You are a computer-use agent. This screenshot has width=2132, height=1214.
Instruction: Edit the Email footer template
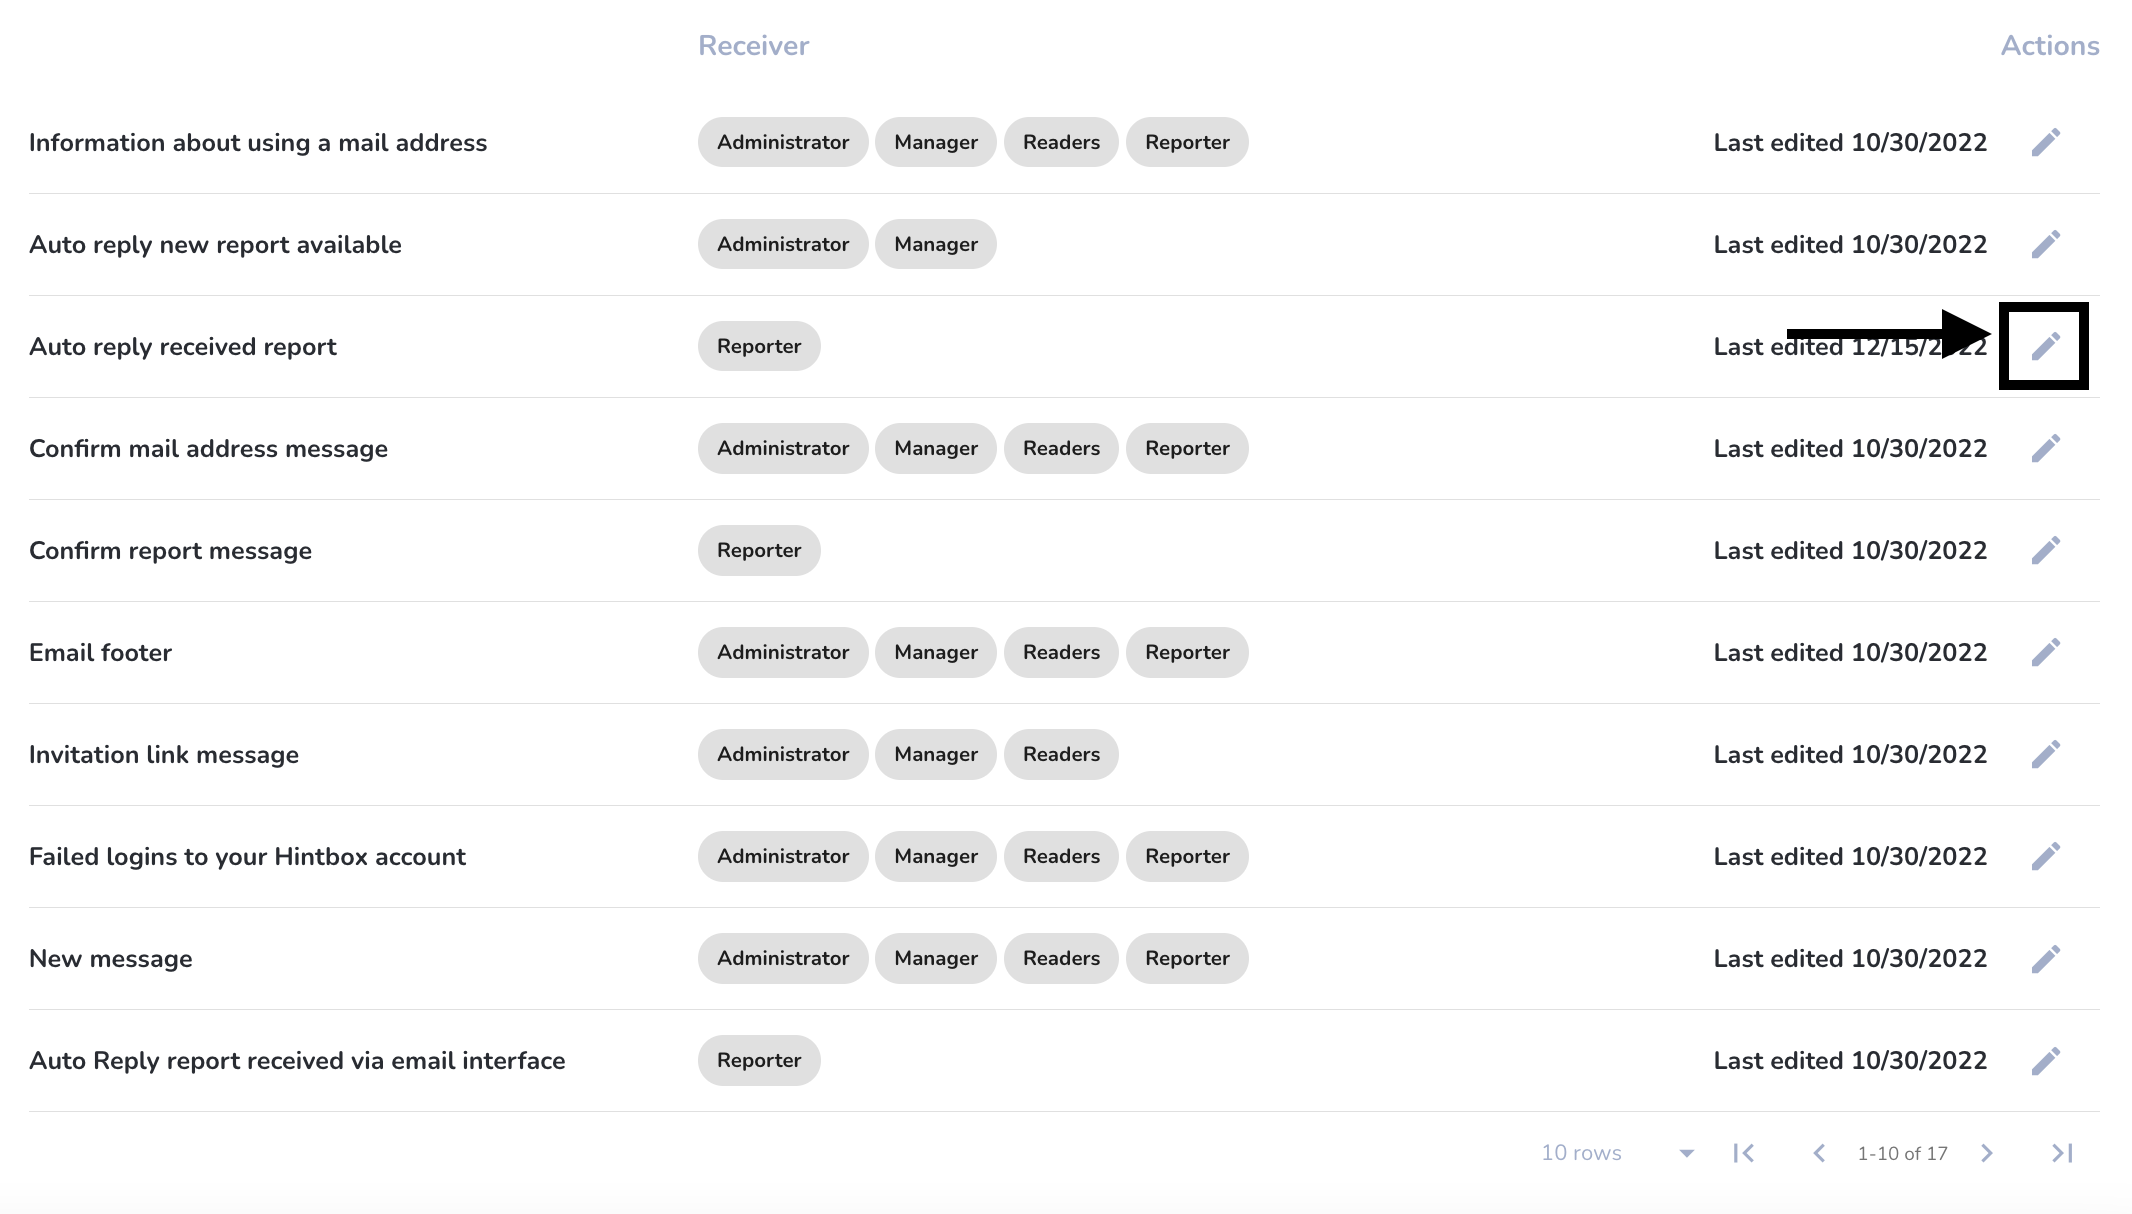pos(2046,652)
